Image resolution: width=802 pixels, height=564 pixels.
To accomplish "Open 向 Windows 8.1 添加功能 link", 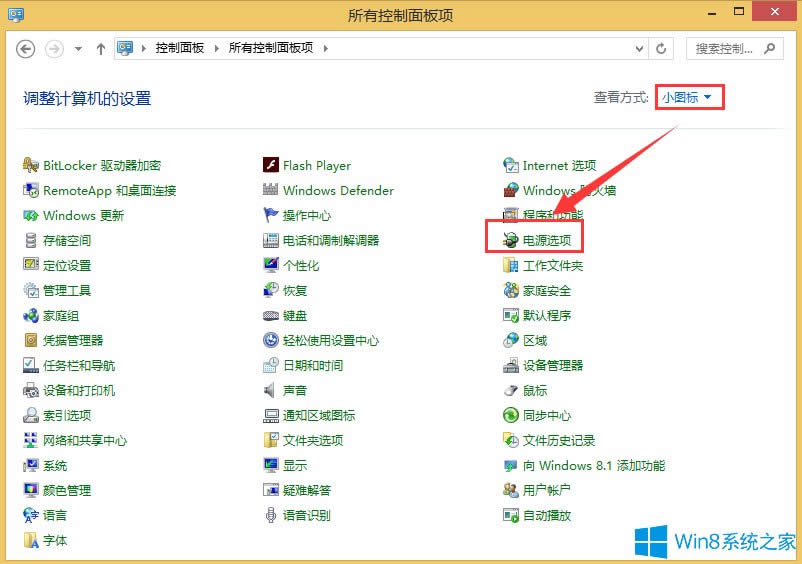I will coord(594,466).
